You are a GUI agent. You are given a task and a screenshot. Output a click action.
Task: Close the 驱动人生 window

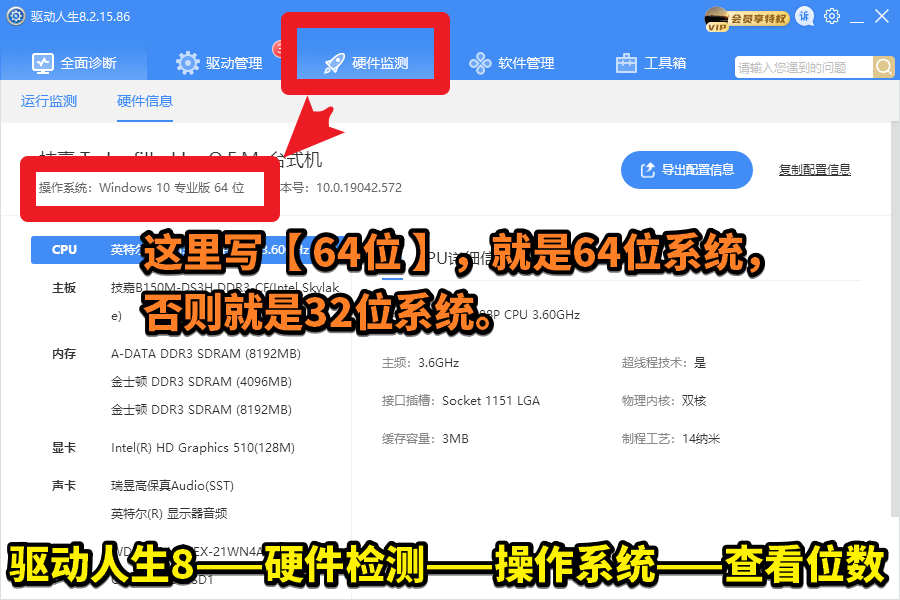click(x=882, y=16)
